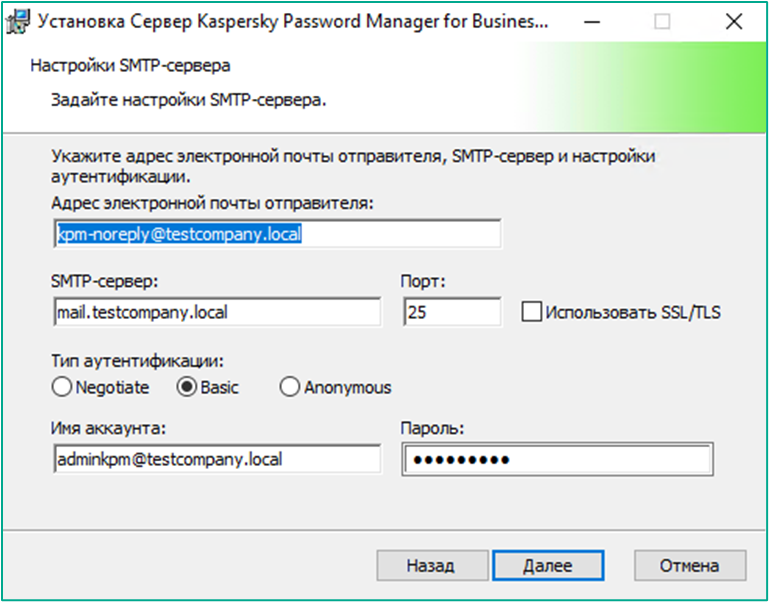Screen dimensions: 769x602
Task: Click the Использовать SSL/TLS label text
Action: (x=633, y=313)
